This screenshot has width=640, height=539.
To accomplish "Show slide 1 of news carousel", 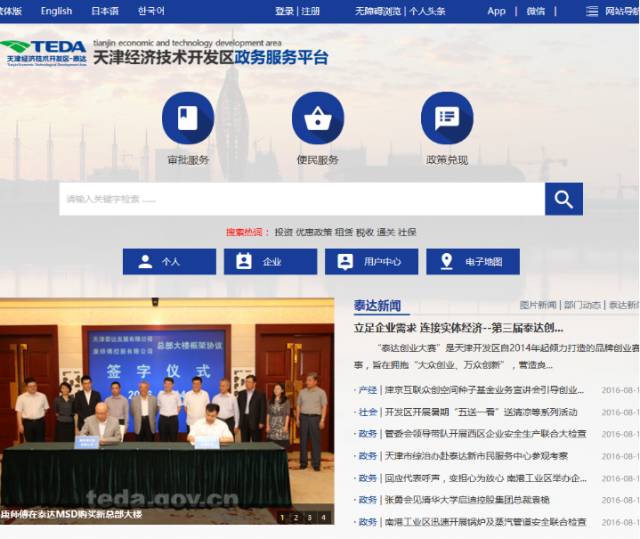I will (282, 518).
